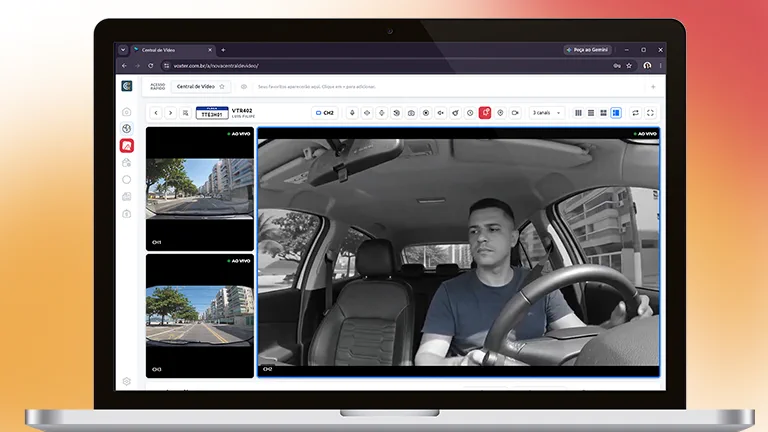Click the speaker volume icon in toolbar

pos(441,113)
